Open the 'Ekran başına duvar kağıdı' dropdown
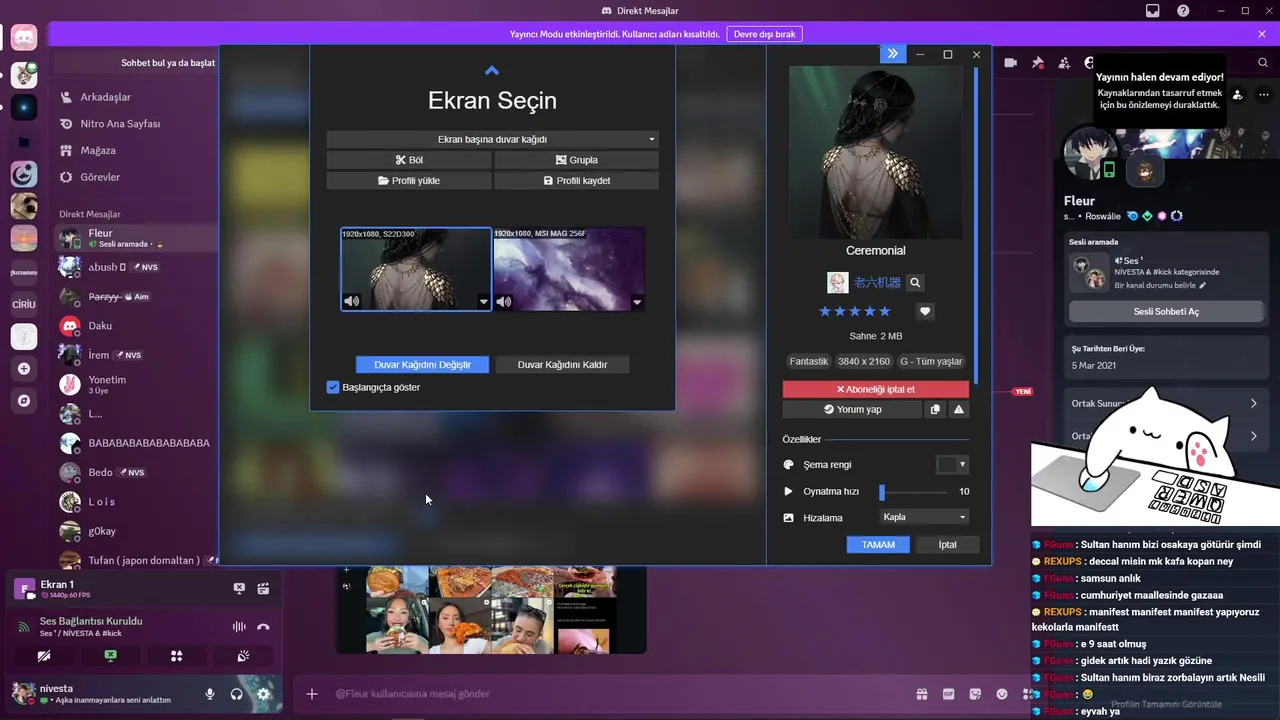Image resolution: width=1280 pixels, height=720 pixels. tap(492, 139)
